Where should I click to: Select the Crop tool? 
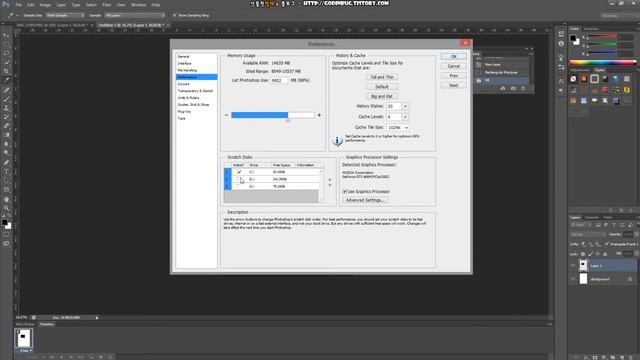point(6,71)
